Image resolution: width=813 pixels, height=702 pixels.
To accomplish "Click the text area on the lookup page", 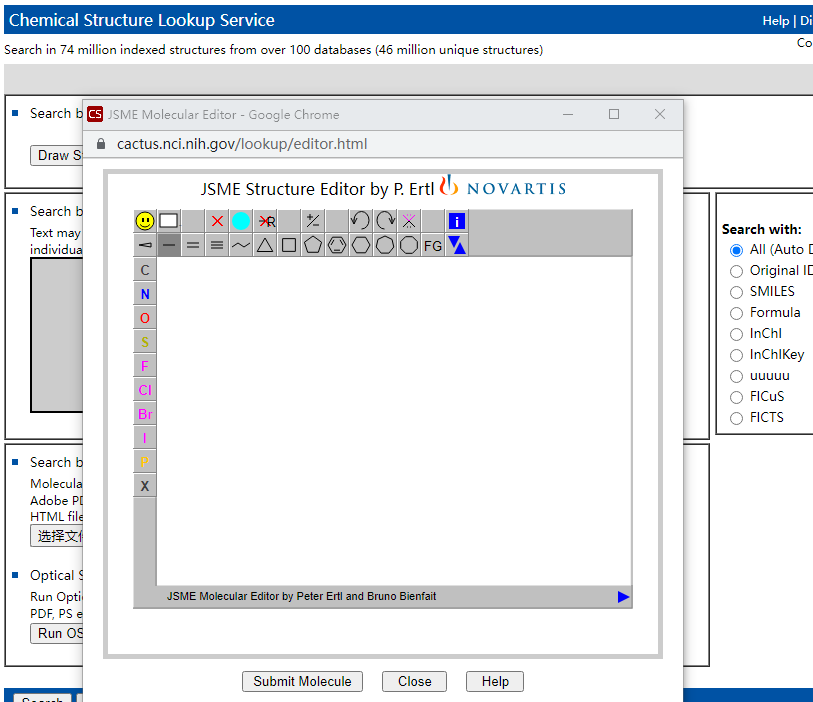I will point(57,335).
